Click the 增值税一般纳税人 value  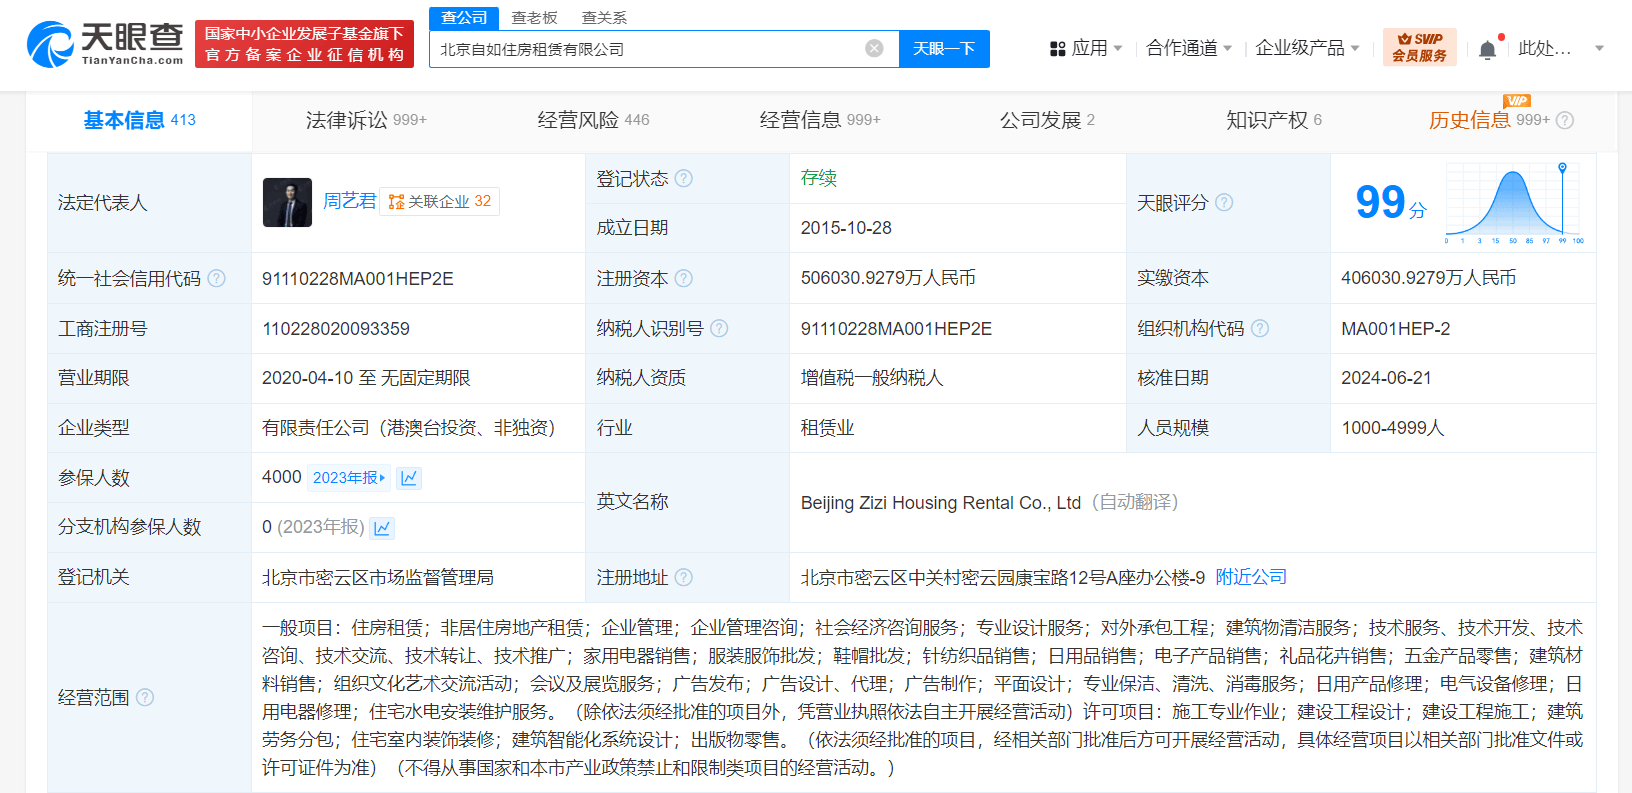point(872,378)
